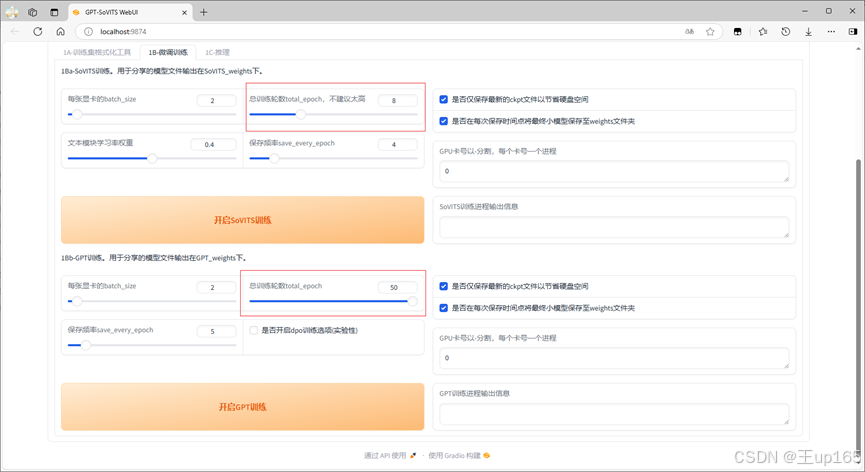The width and height of the screenshot is (865, 472).
Task: Adjust the GPT batch_size slider
Action: coord(152,302)
